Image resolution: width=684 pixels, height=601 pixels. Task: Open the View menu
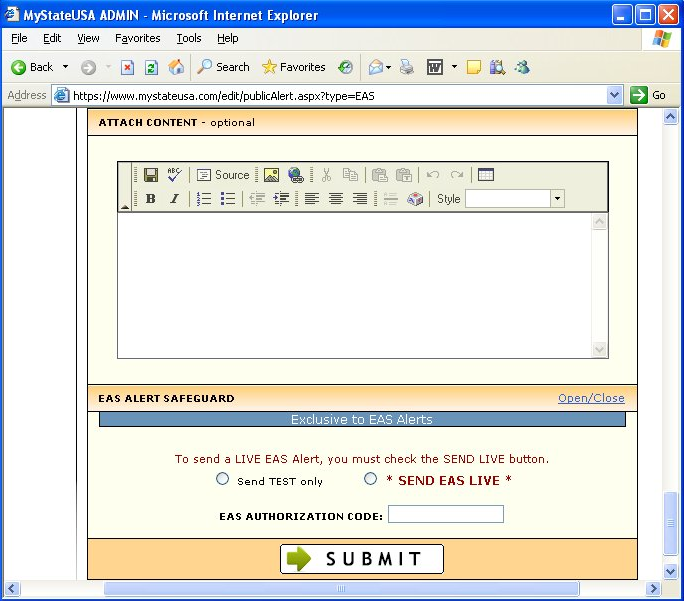[88, 38]
